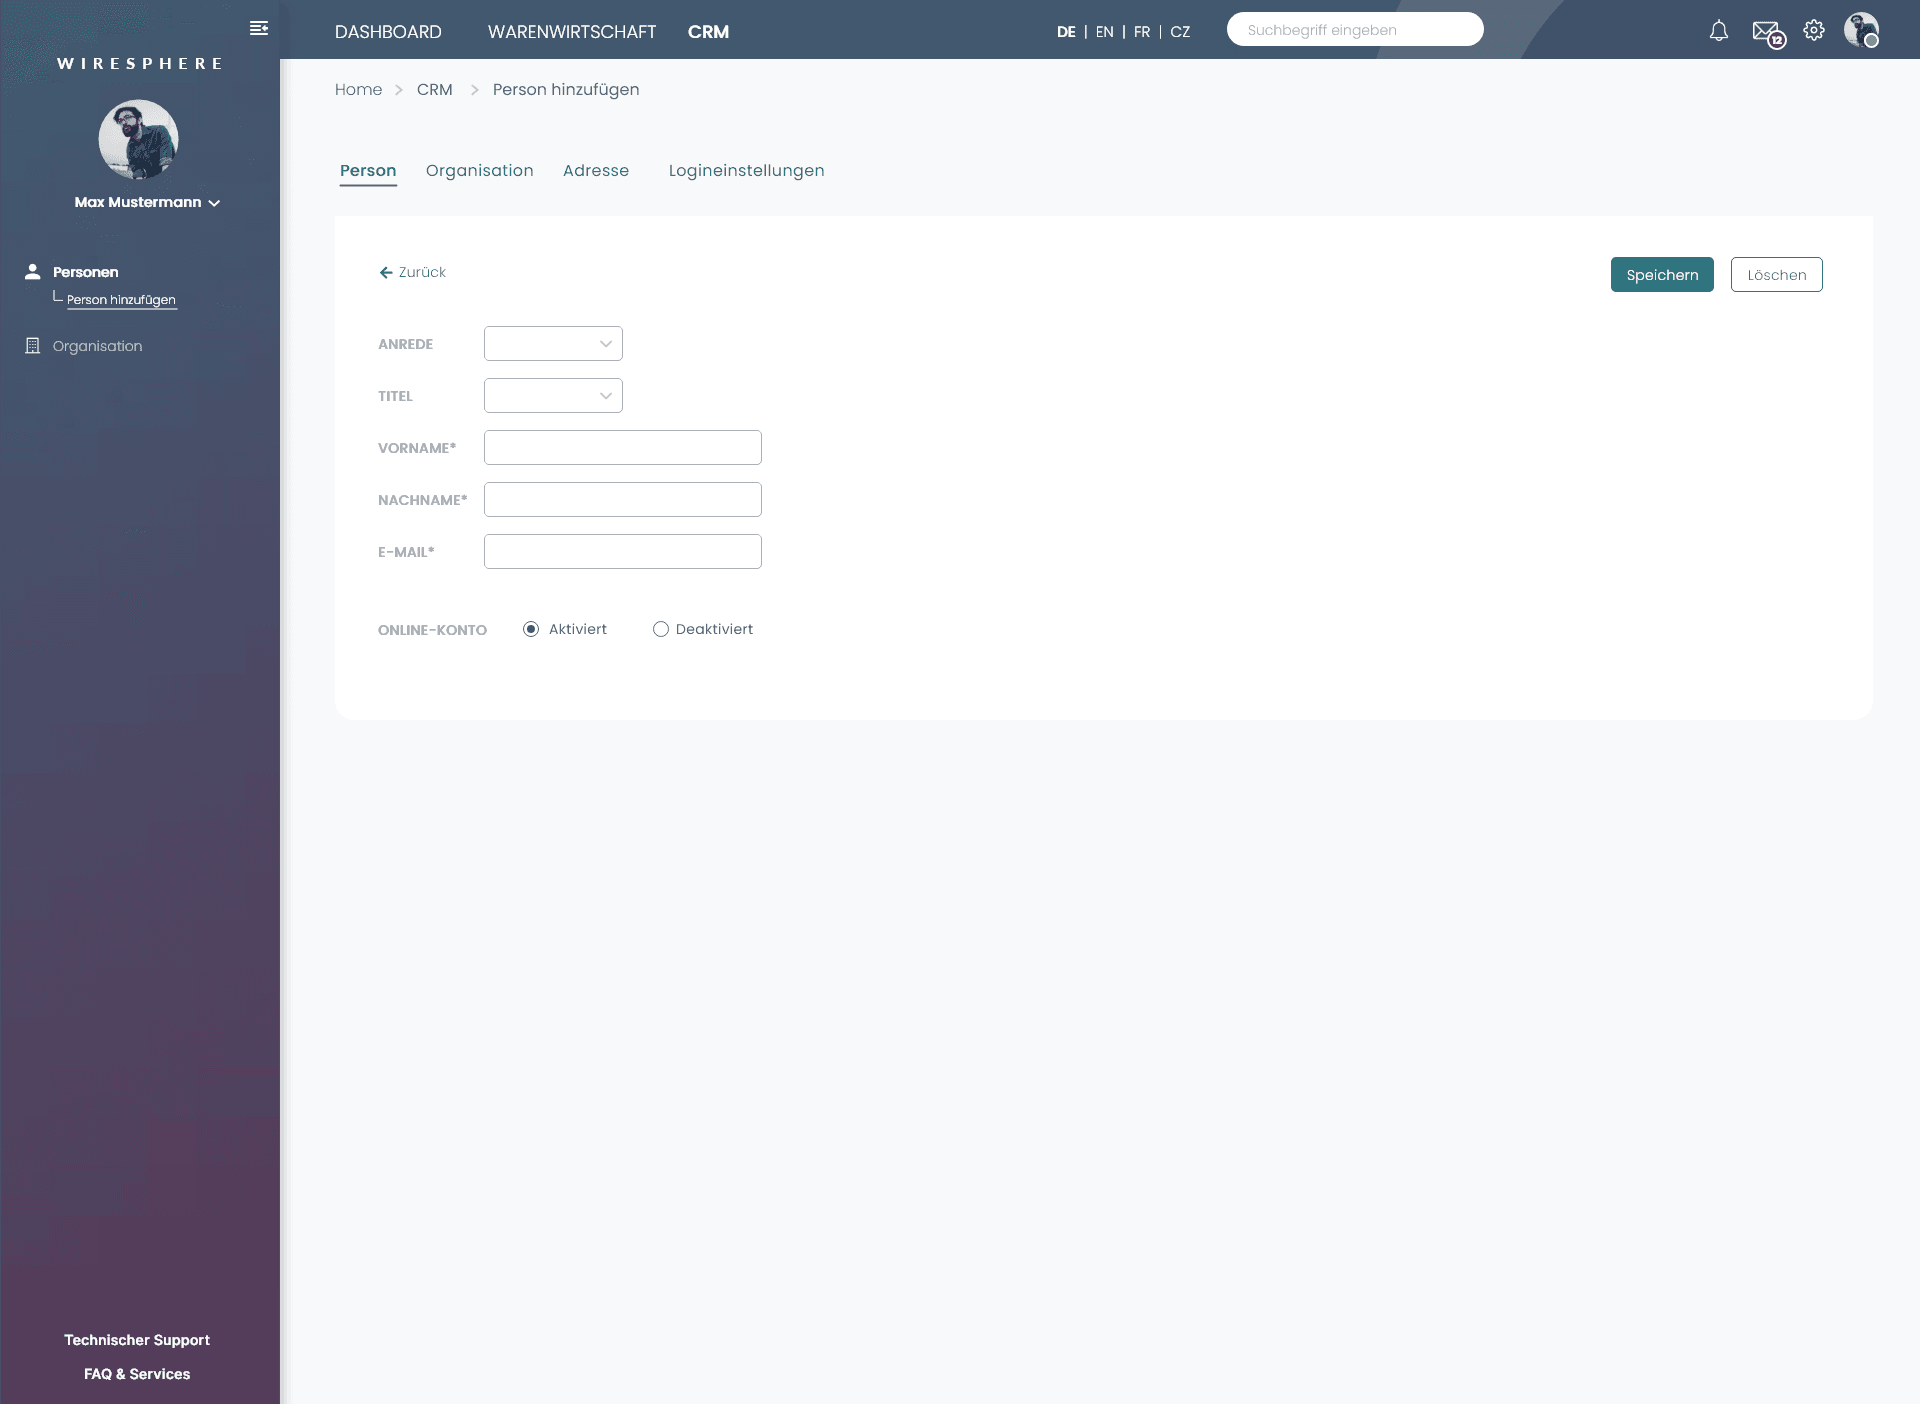Click the Zurück back arrow

(x=386, y=272)
